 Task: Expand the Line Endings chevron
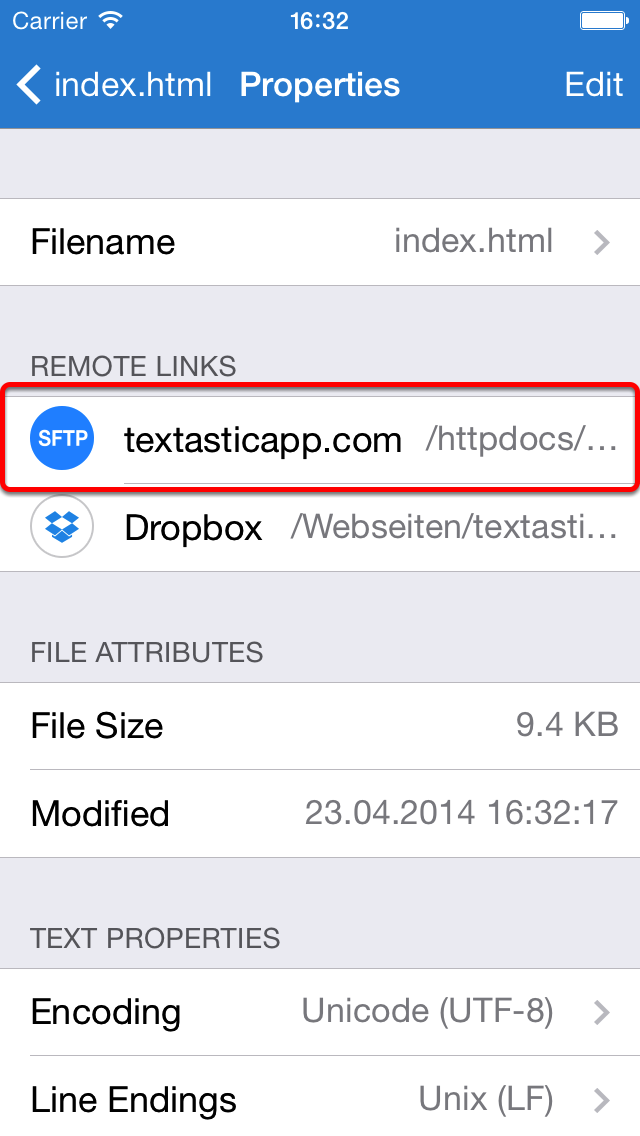coord(601,1100)
